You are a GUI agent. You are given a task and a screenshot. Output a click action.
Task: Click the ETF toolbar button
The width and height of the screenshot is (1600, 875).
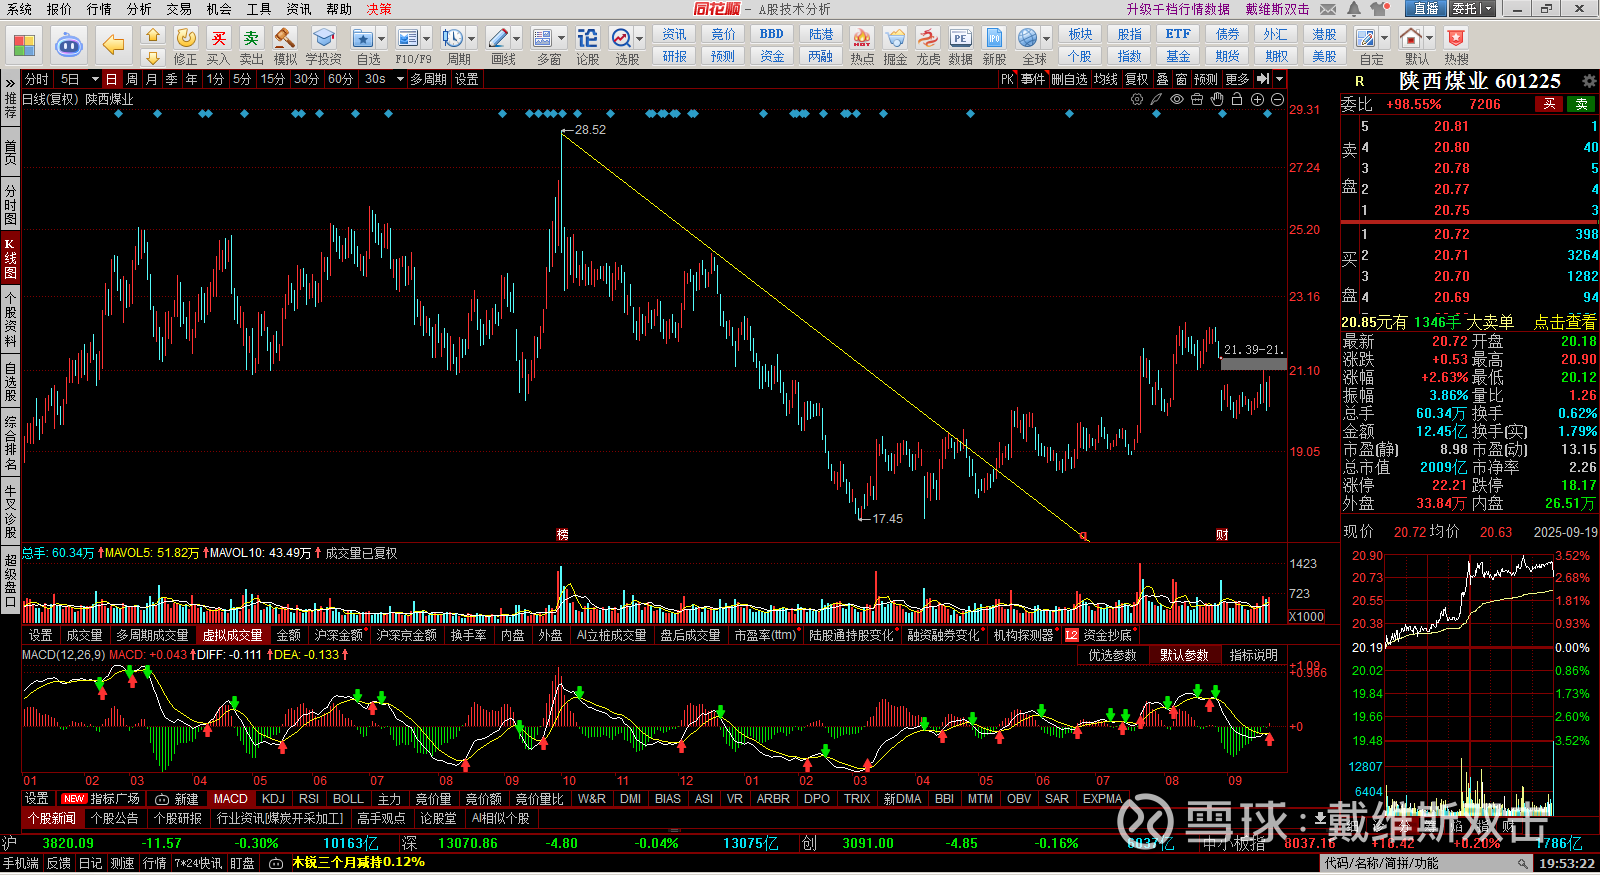[1178, 34]
